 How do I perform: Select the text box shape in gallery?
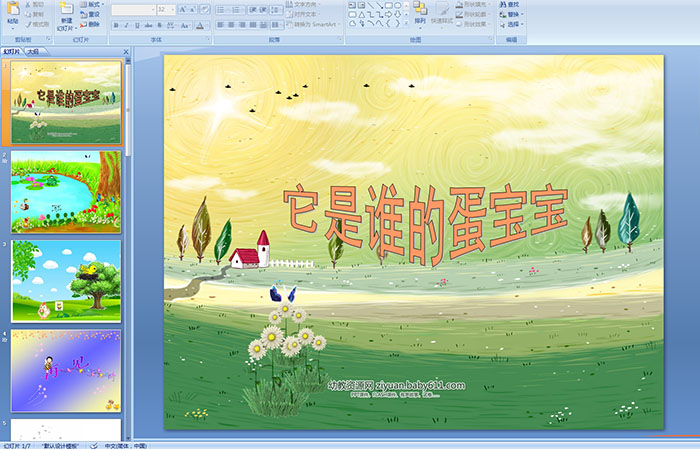tap(352, 5)
